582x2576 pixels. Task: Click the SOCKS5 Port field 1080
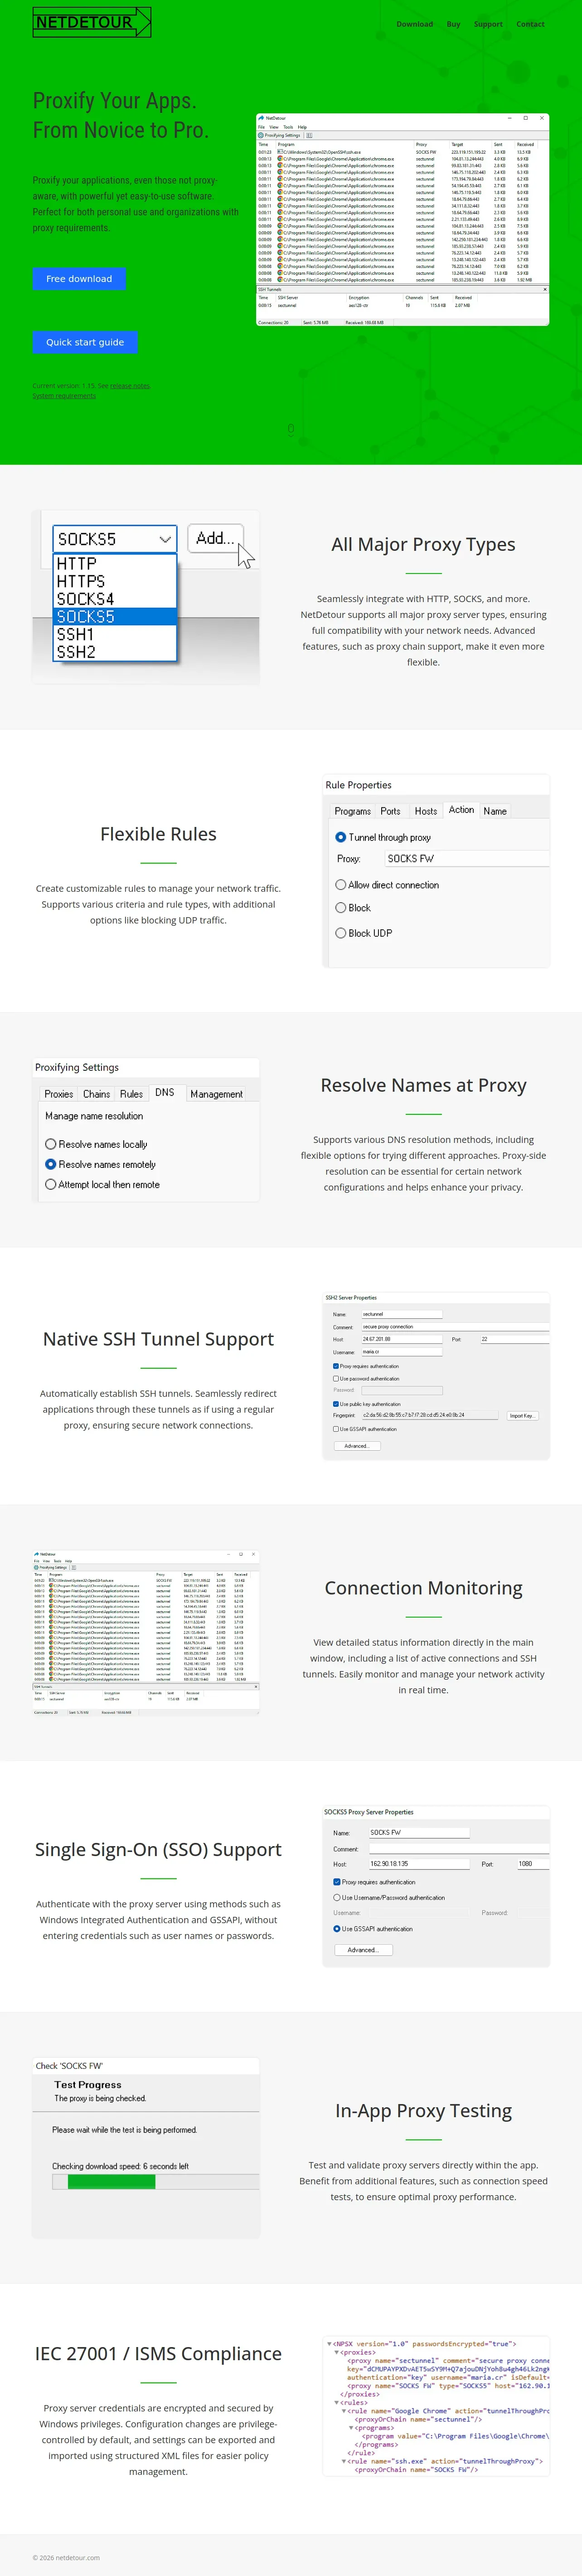(x=533, y=1864)
